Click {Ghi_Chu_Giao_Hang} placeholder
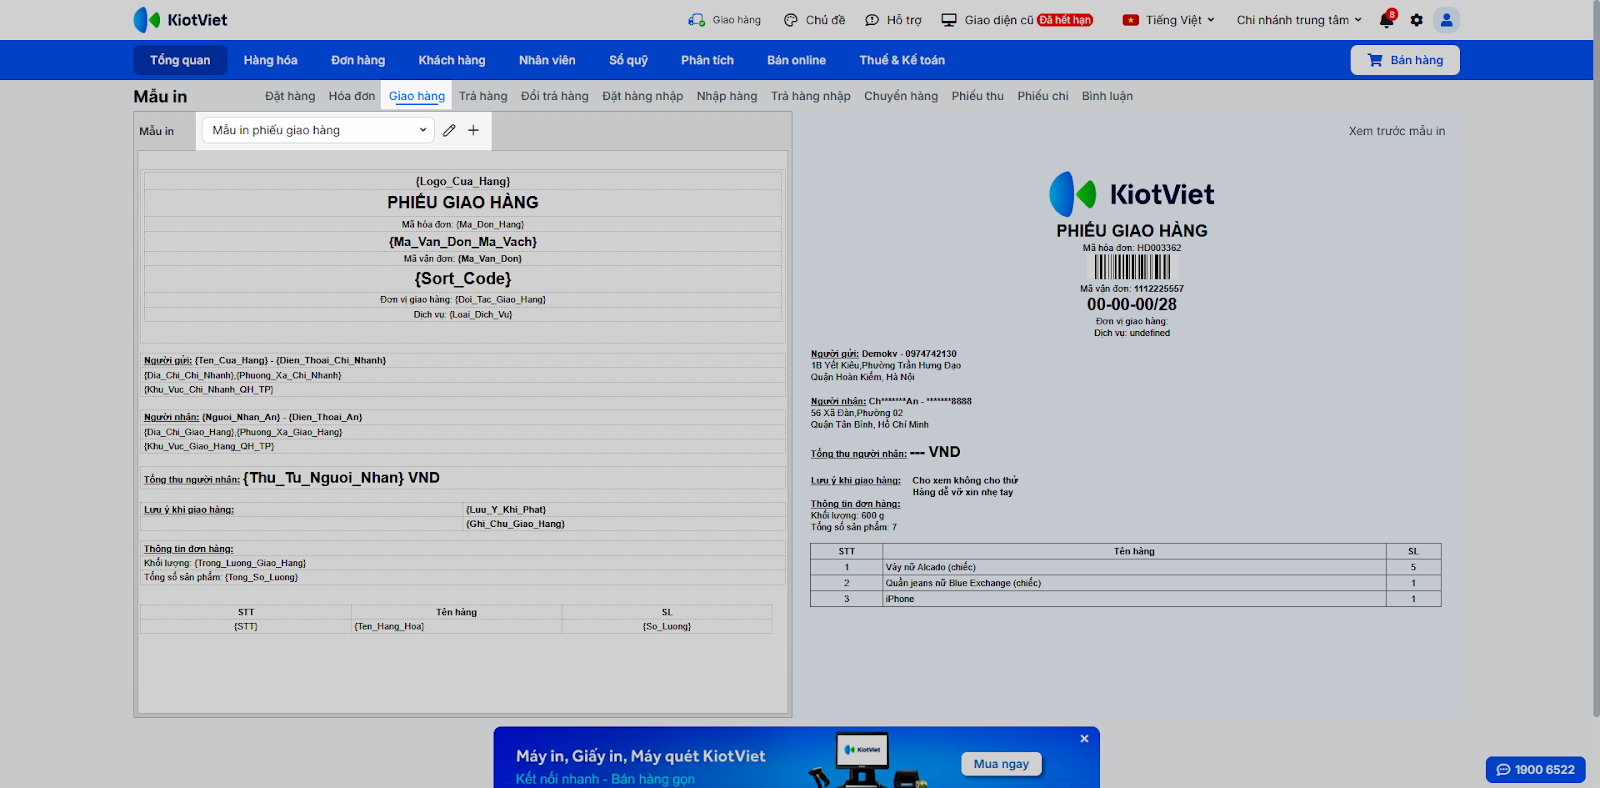The width and height of the screenshot is (1600, 788). 515,524
